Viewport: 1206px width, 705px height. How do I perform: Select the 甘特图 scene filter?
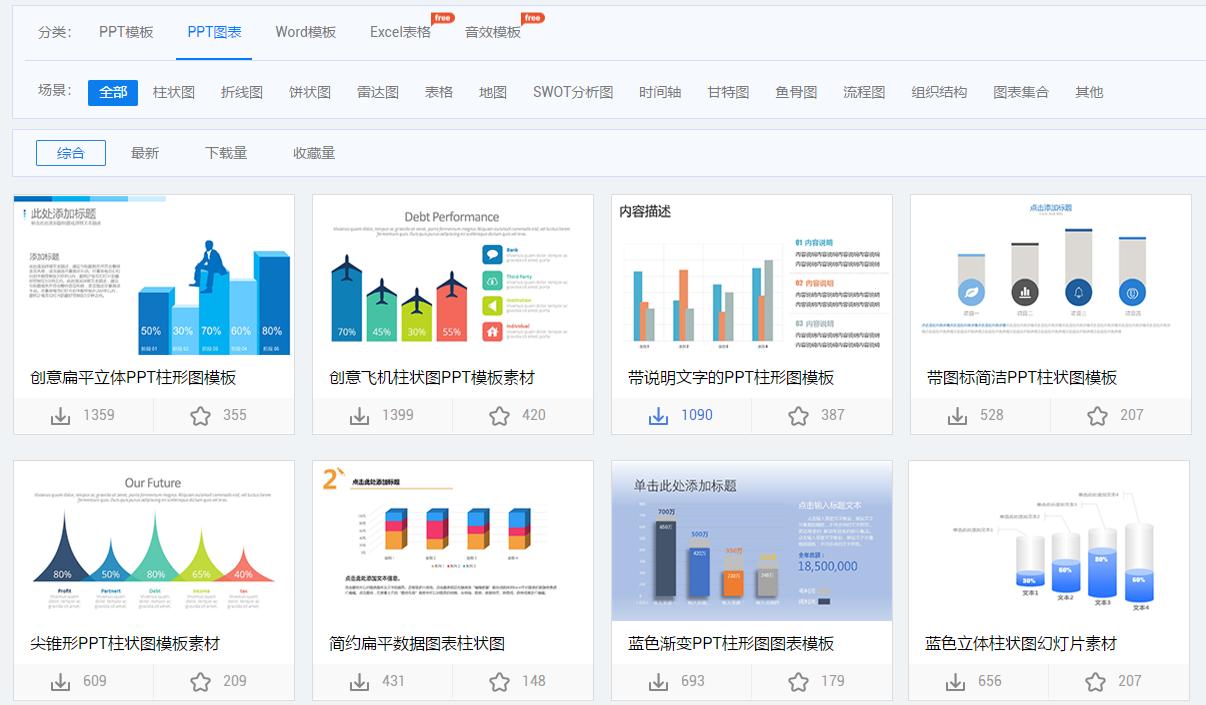726,91
